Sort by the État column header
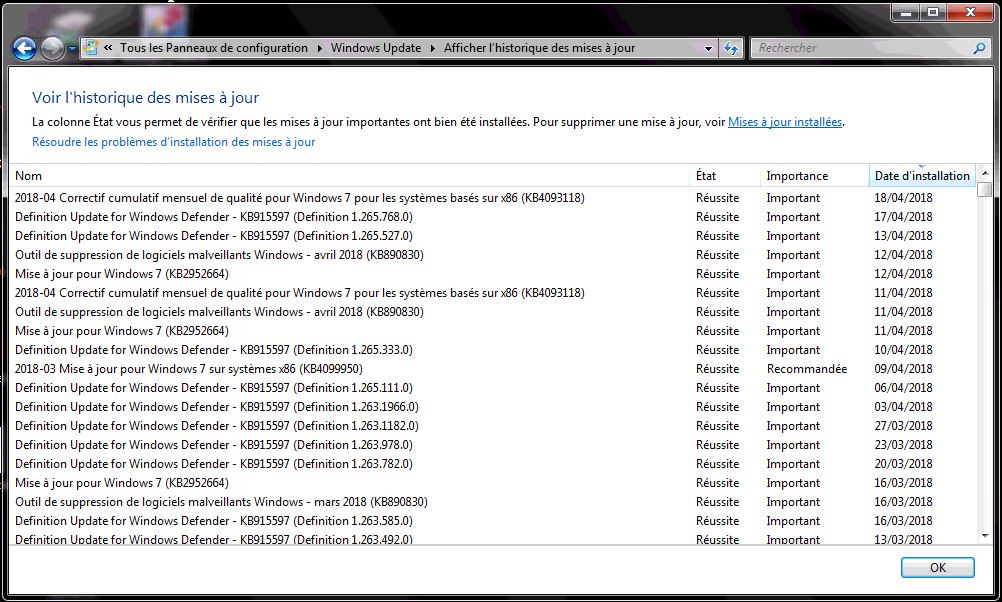Screen dimensions: 1002x602 pos(725,176)
